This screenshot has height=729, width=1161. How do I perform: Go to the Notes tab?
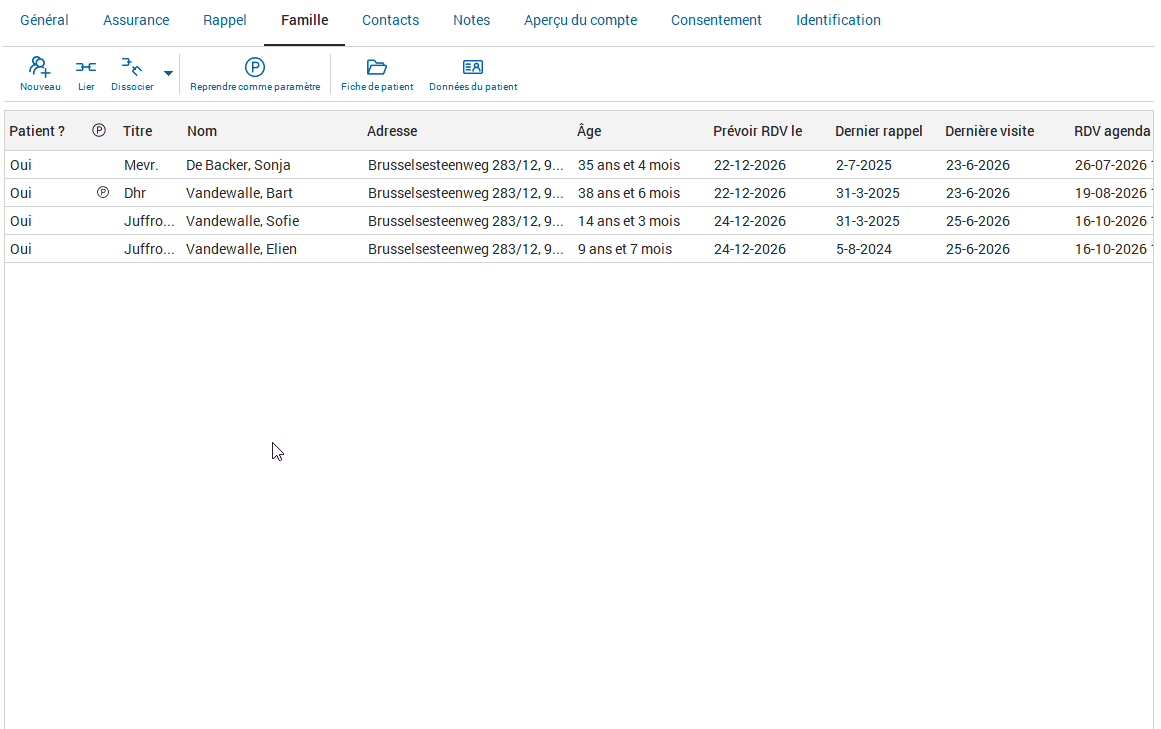(x=472, y=20)
